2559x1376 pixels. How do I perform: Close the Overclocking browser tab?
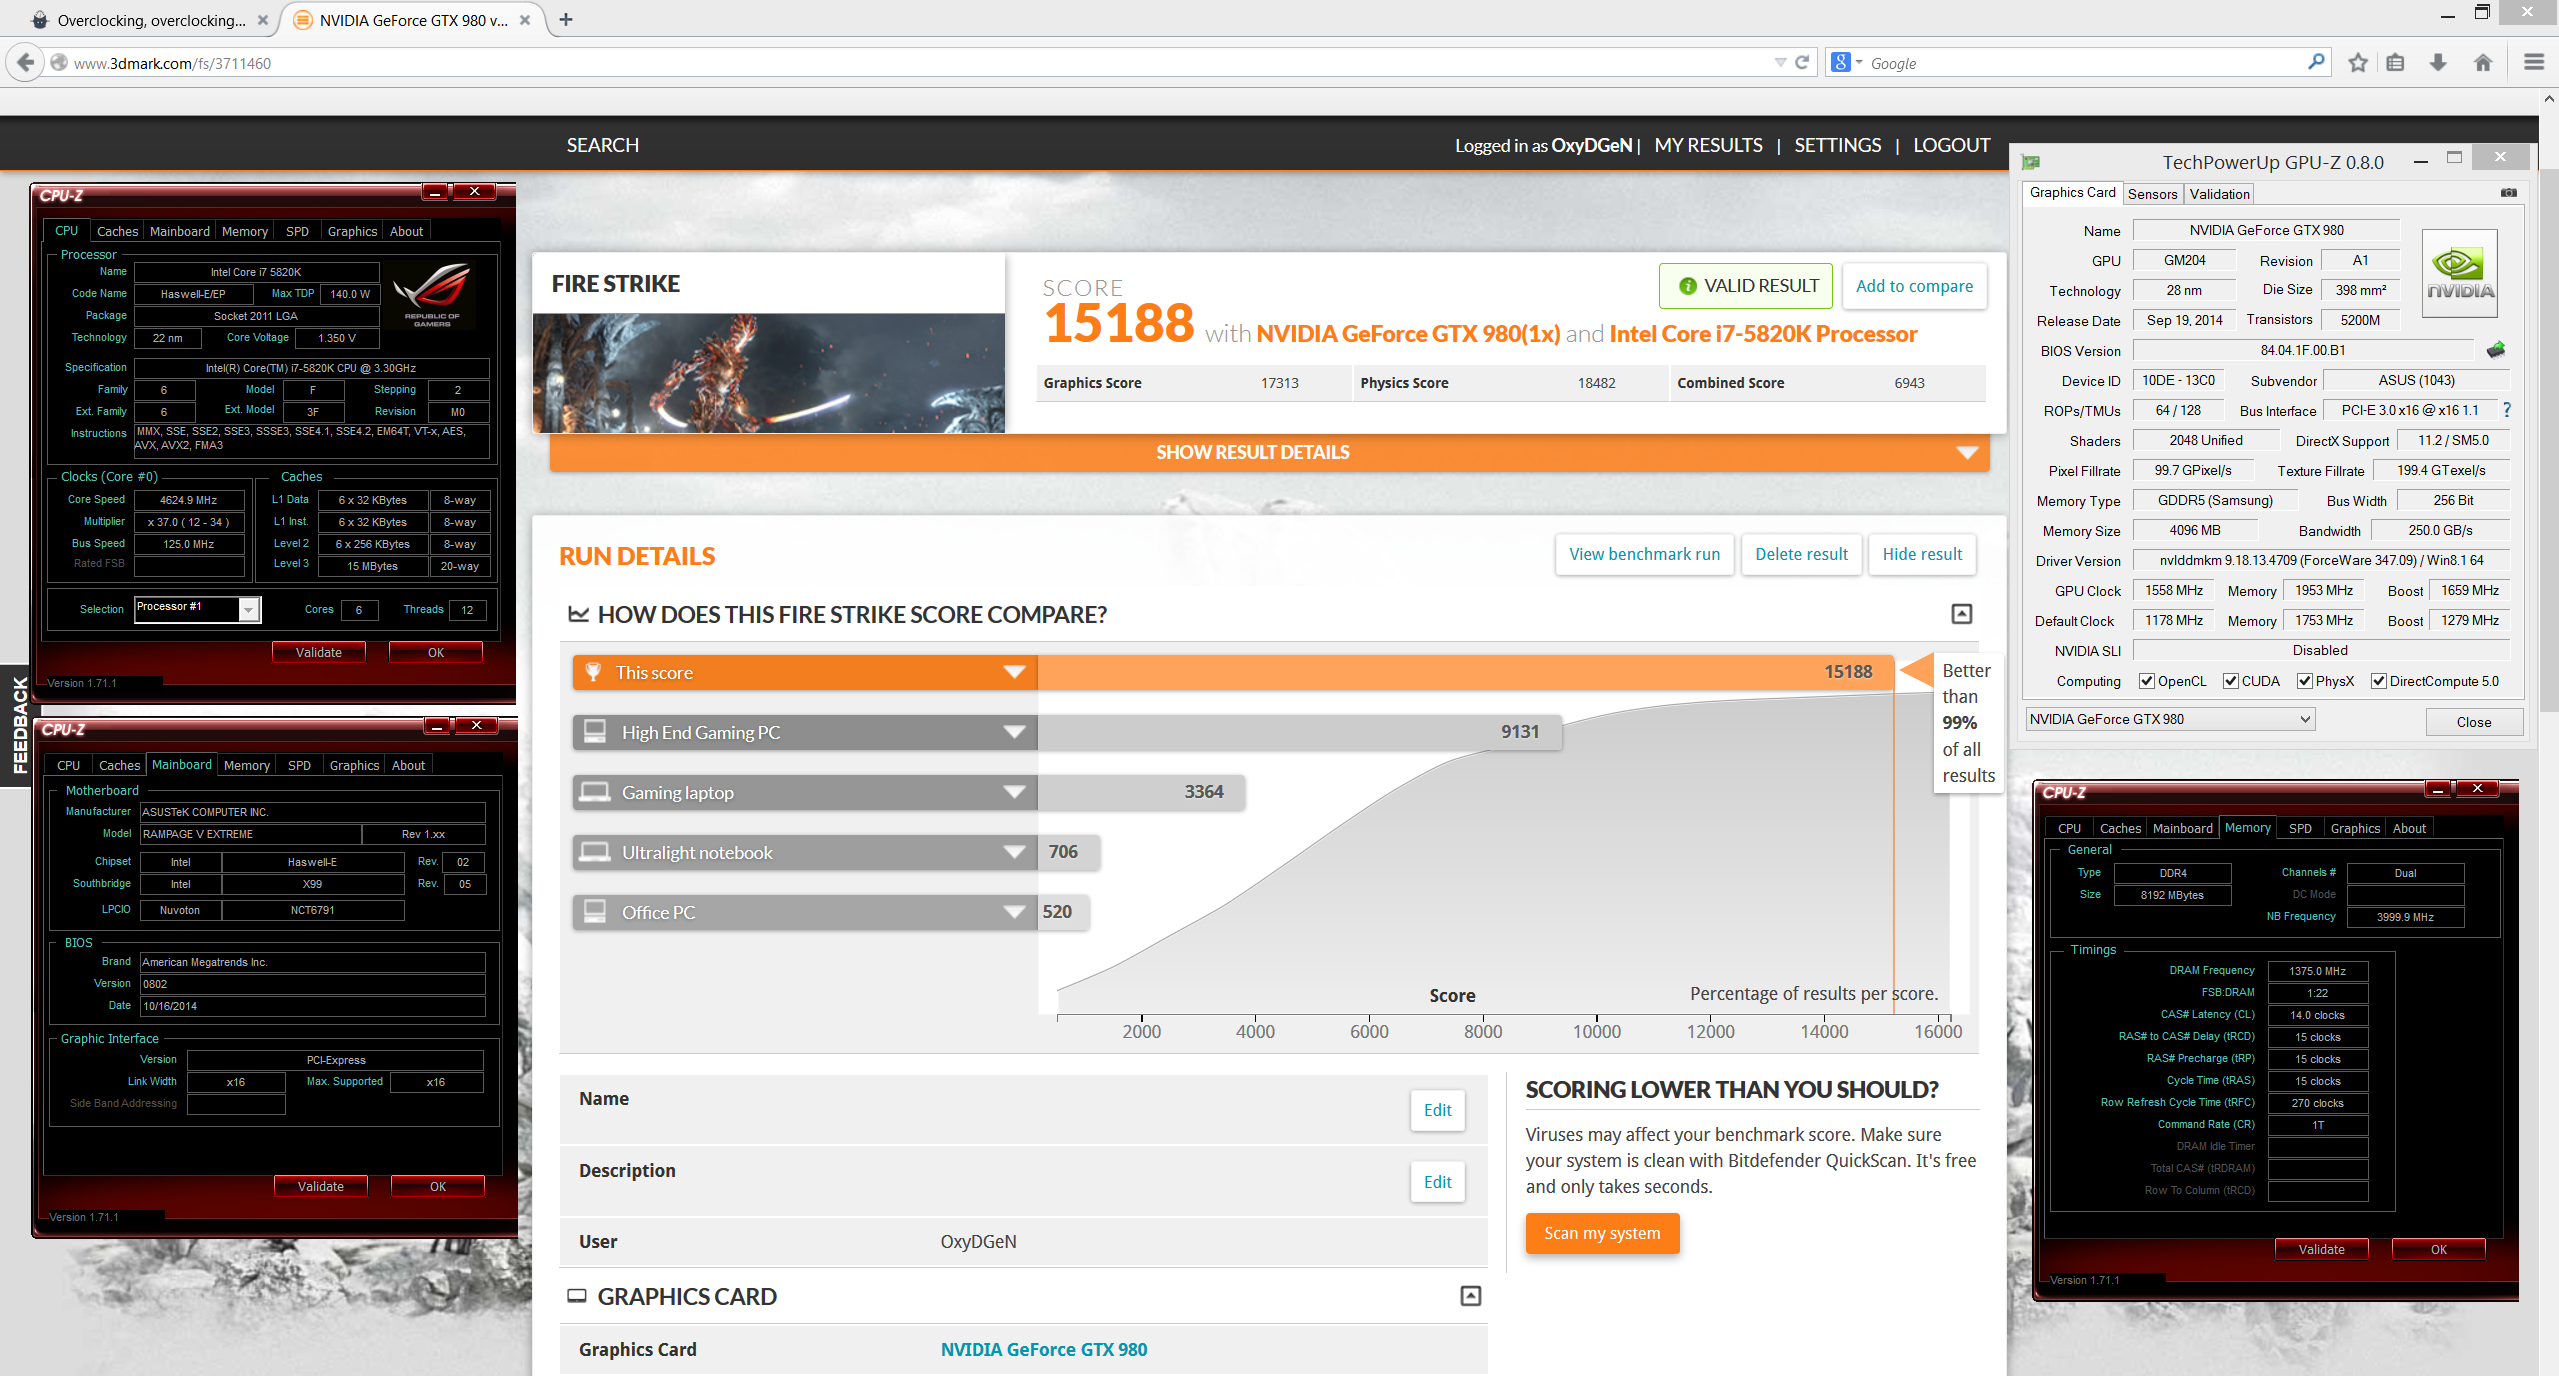click(262, 20)
